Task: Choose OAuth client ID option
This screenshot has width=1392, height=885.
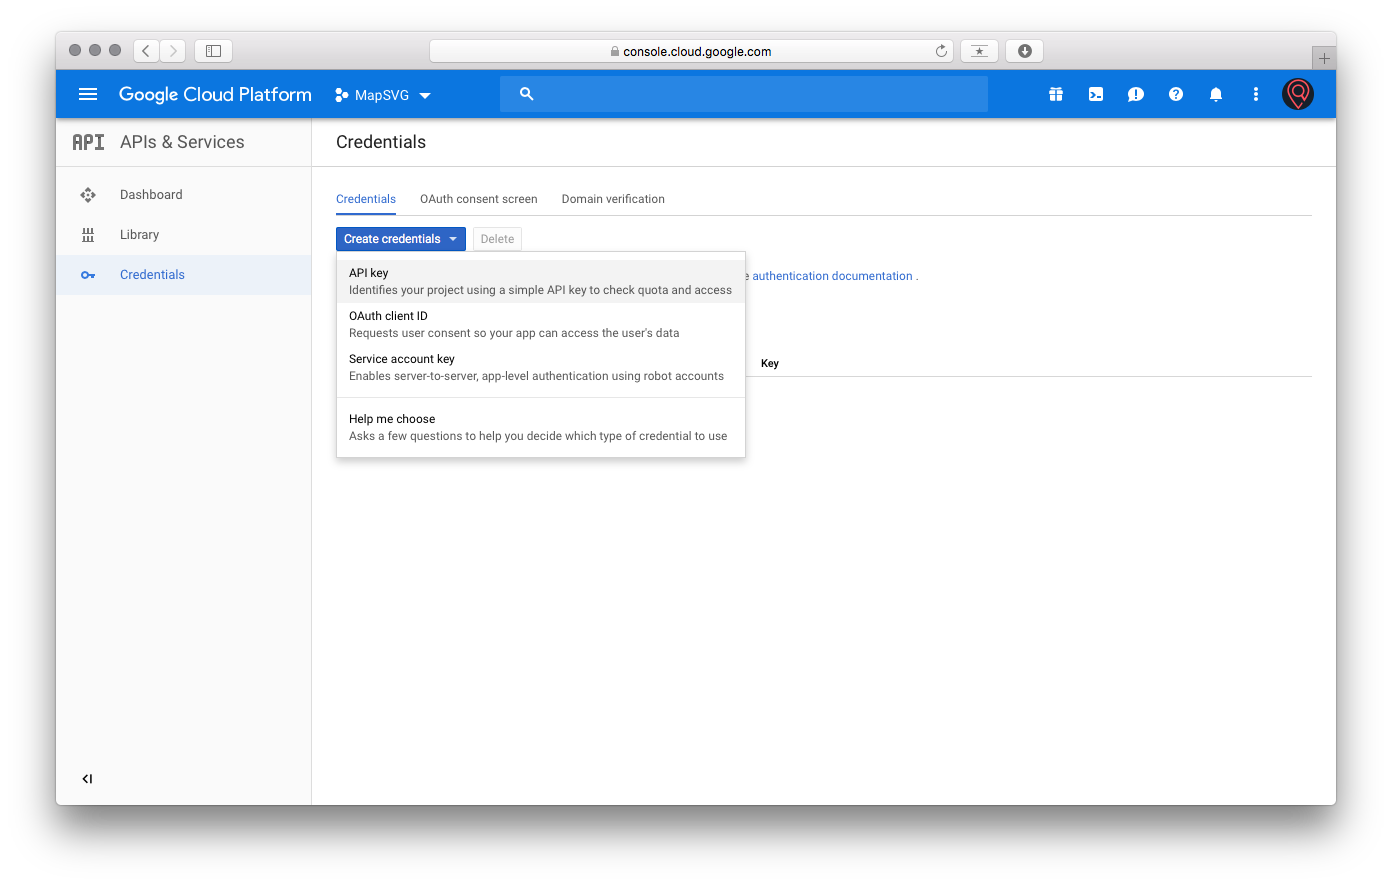Action: tap(541, 324)
